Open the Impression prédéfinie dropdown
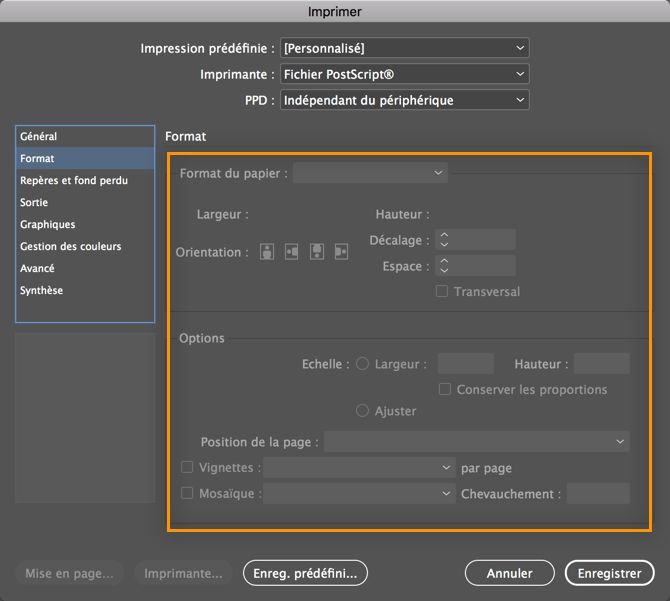 pos(404,48)
